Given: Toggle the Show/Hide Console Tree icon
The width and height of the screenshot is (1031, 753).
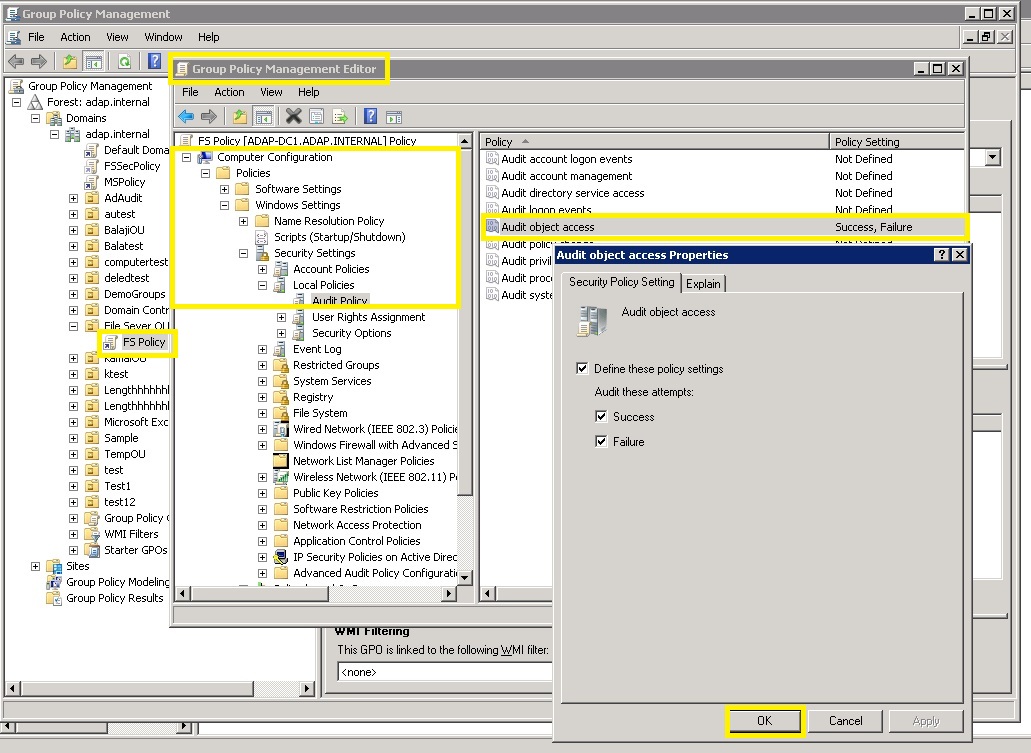Looking at the screenshot, I should (265, 116).
